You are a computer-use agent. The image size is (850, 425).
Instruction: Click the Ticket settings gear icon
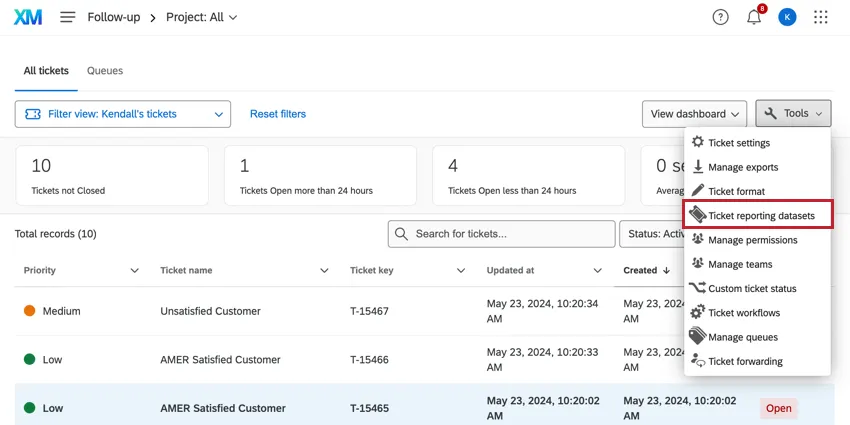point(698,143)
